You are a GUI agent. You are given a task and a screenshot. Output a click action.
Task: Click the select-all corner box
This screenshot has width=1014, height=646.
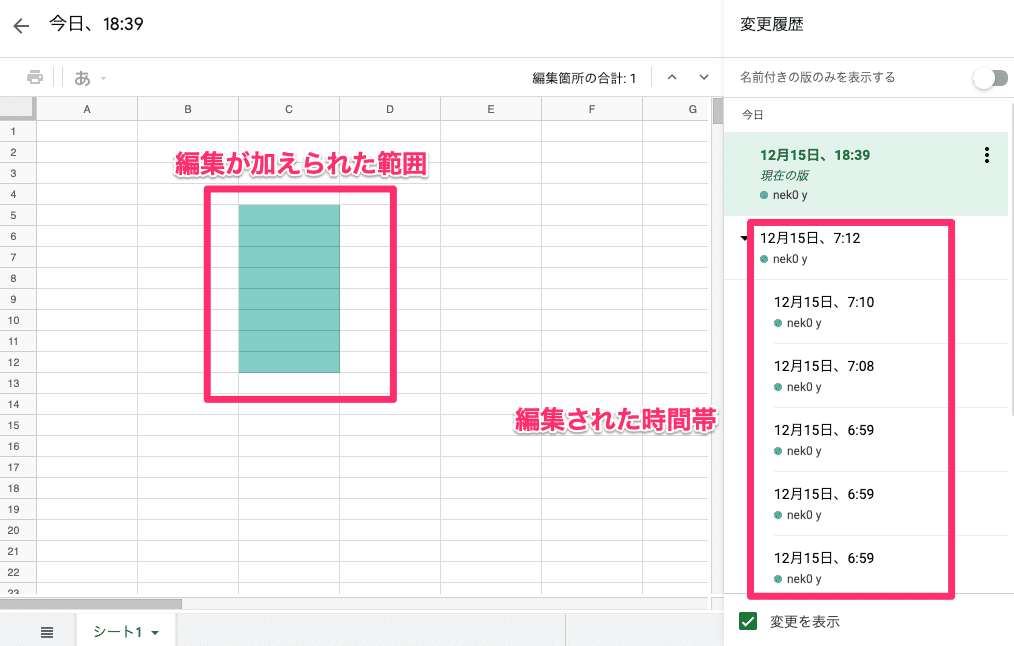tap(18, 109)
